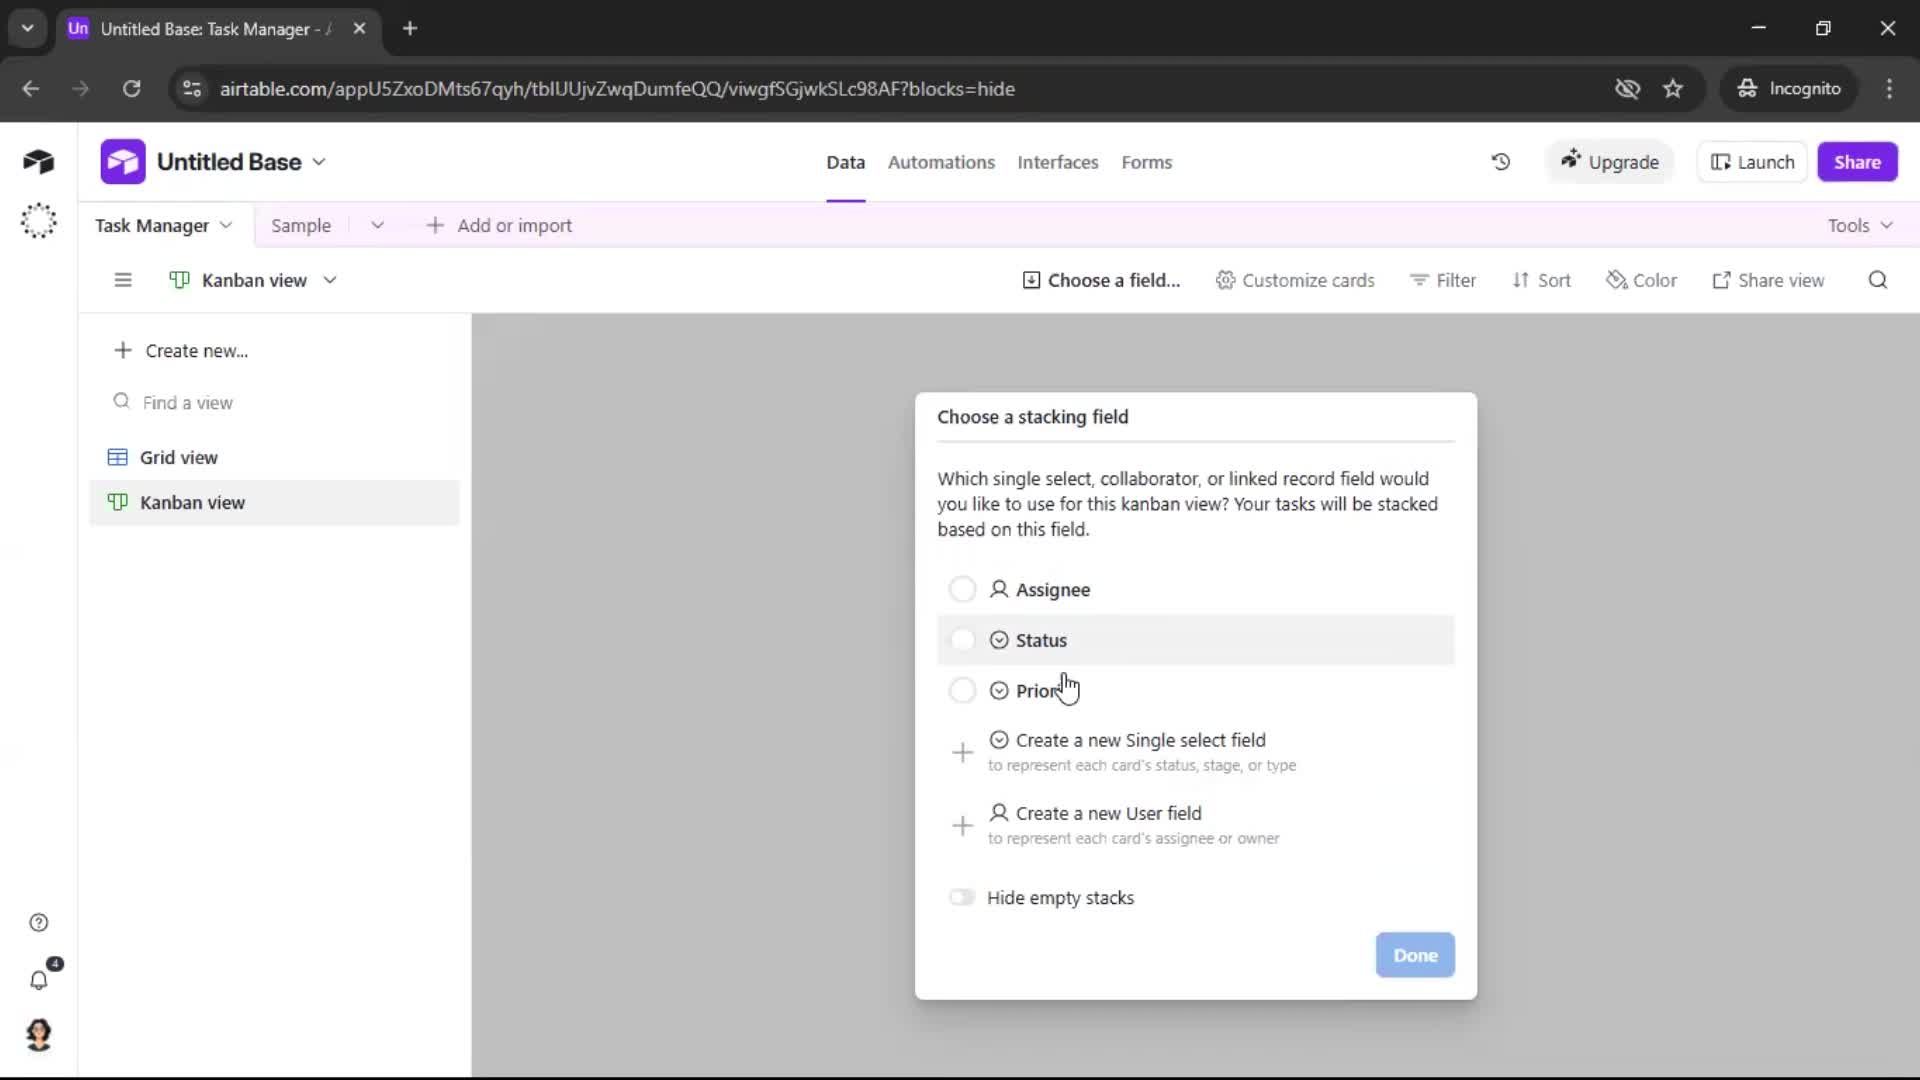Click the Omni AI assistant icon
1920x1080 pixels.
(38, 221)
